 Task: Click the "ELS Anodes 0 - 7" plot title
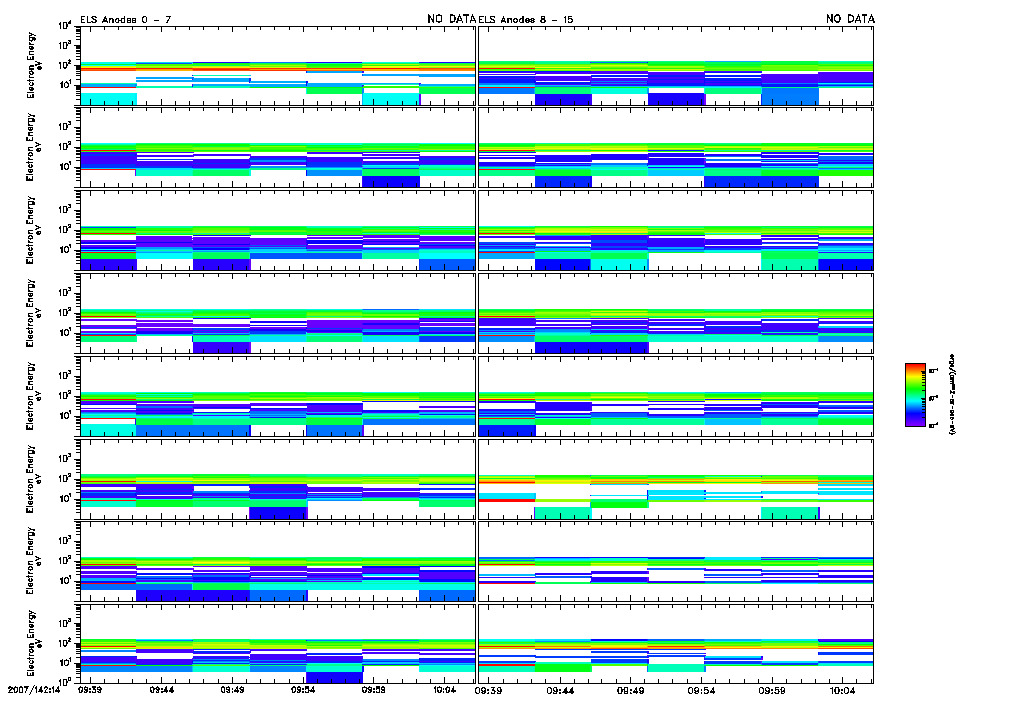coord(125,20)
